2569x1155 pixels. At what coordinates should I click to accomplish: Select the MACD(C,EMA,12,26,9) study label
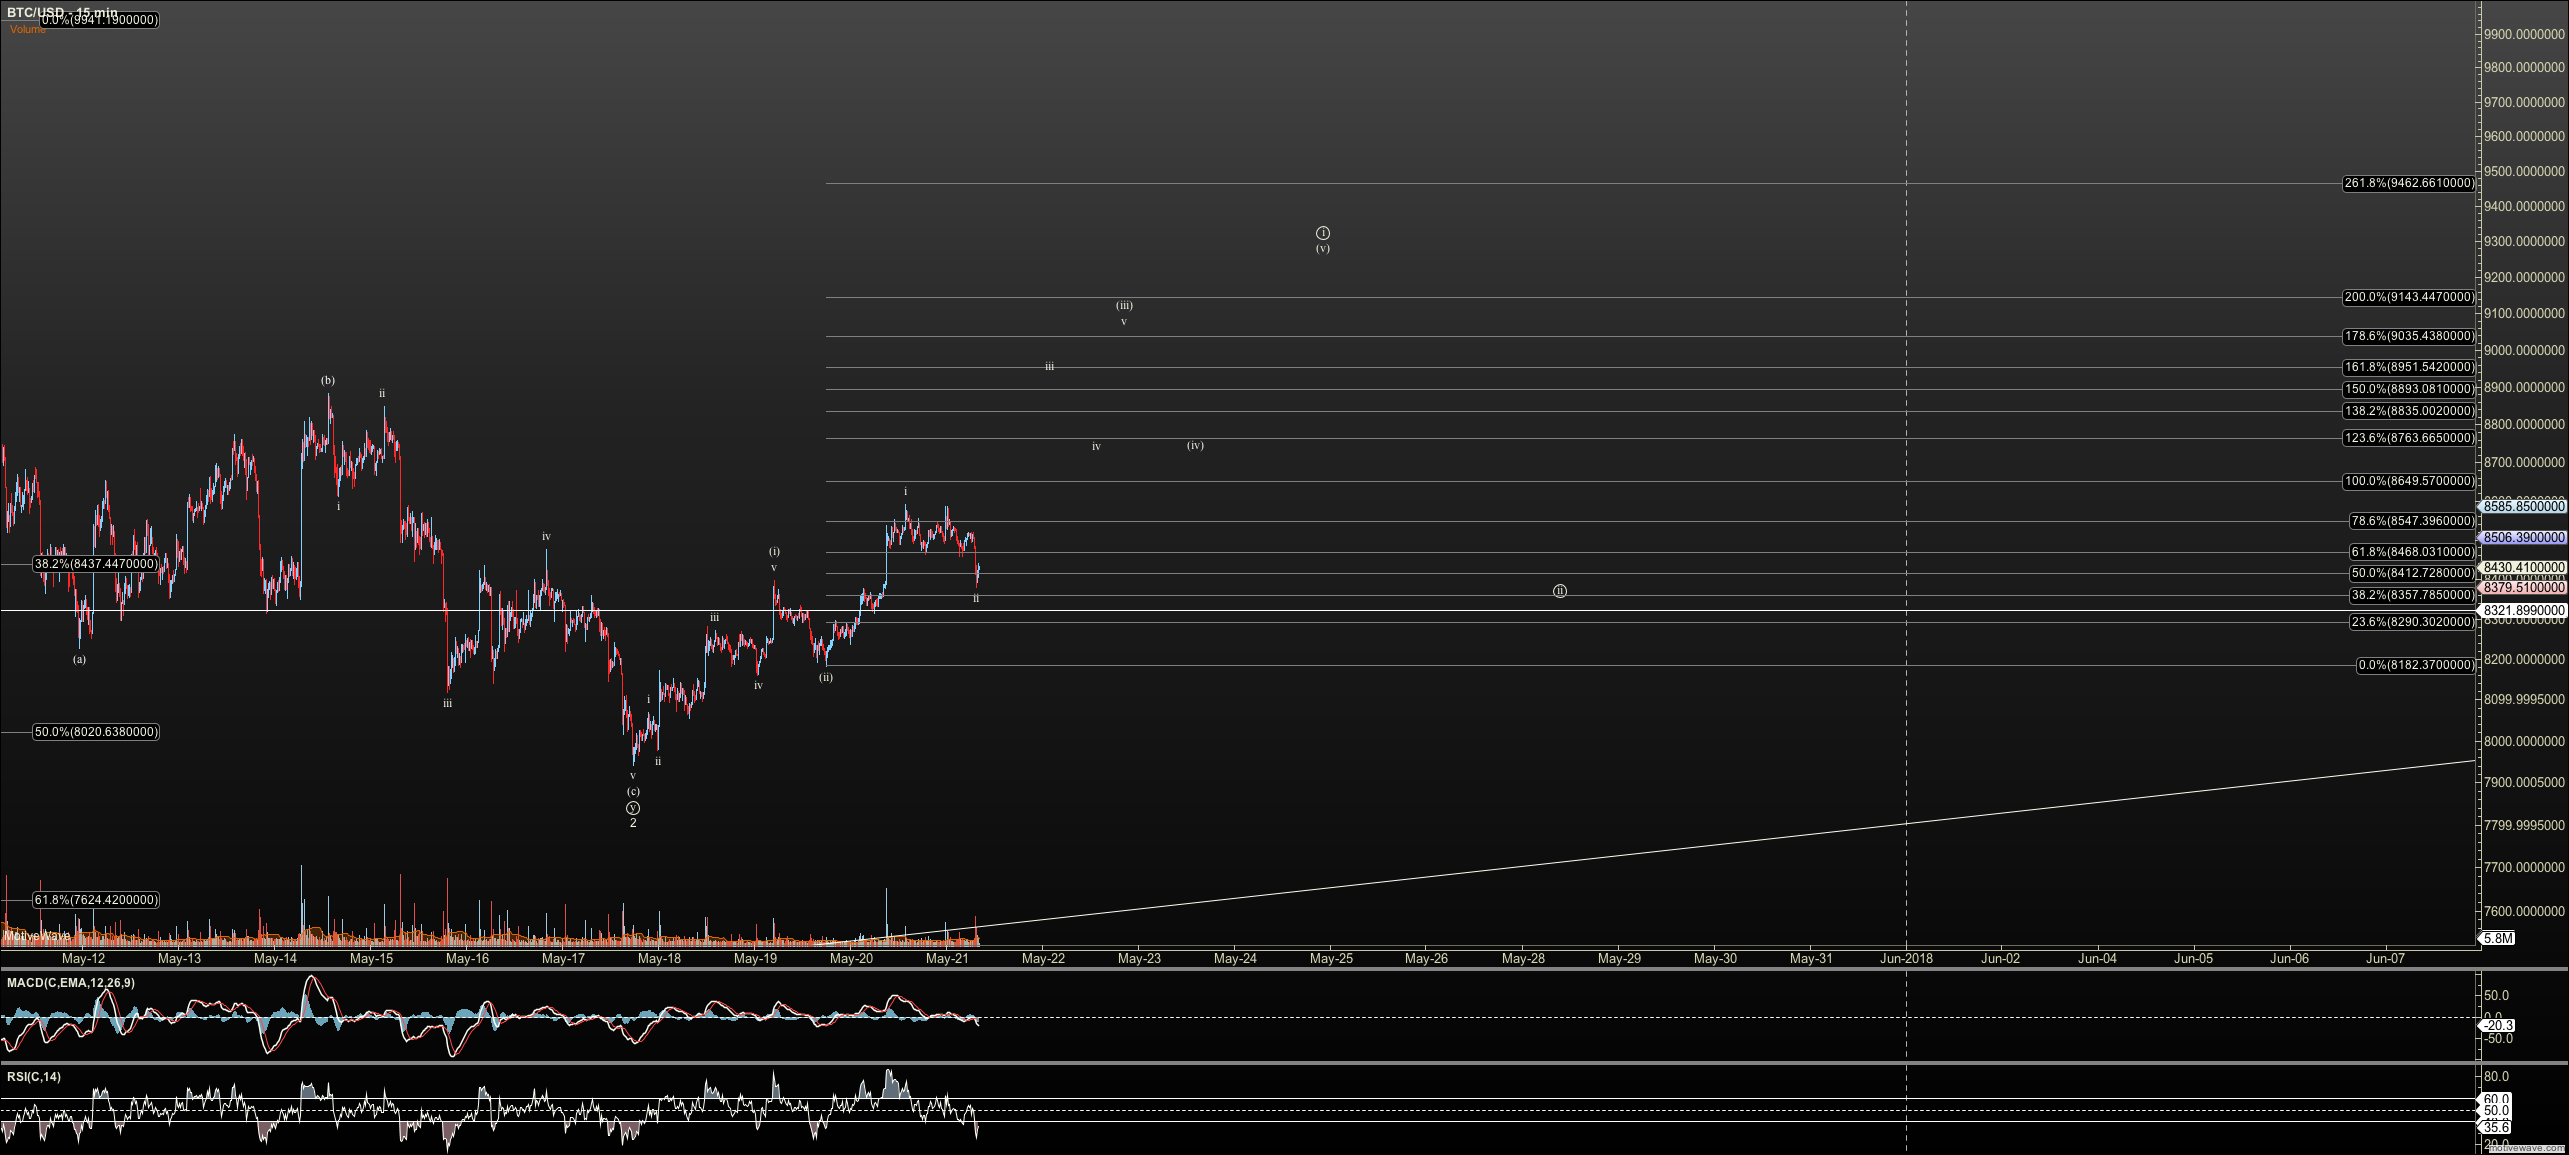click(x=71, y=983)
